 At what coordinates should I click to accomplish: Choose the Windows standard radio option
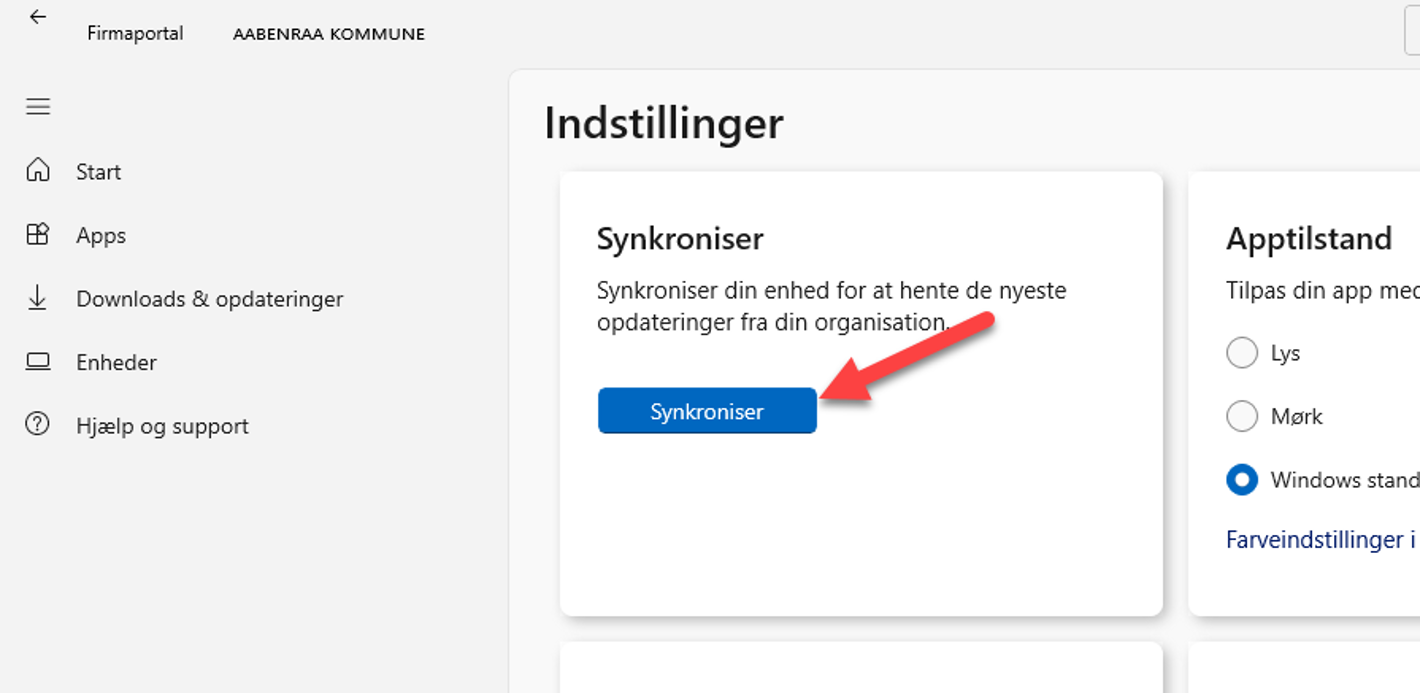point(1242,480)
